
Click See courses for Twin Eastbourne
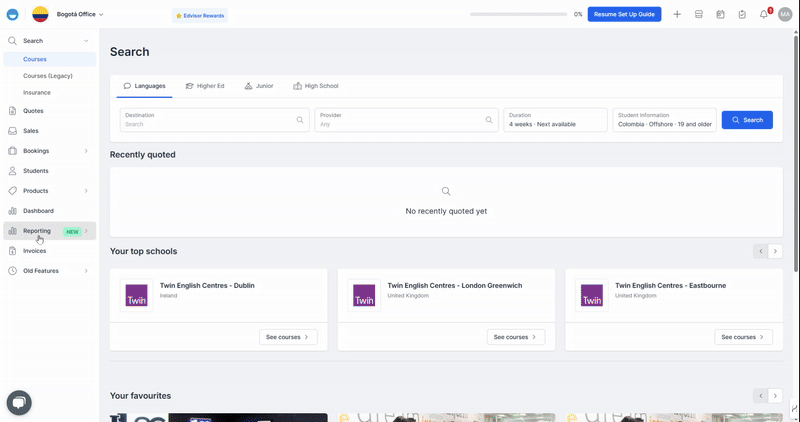pyautogui.click(x=743, y=337)
